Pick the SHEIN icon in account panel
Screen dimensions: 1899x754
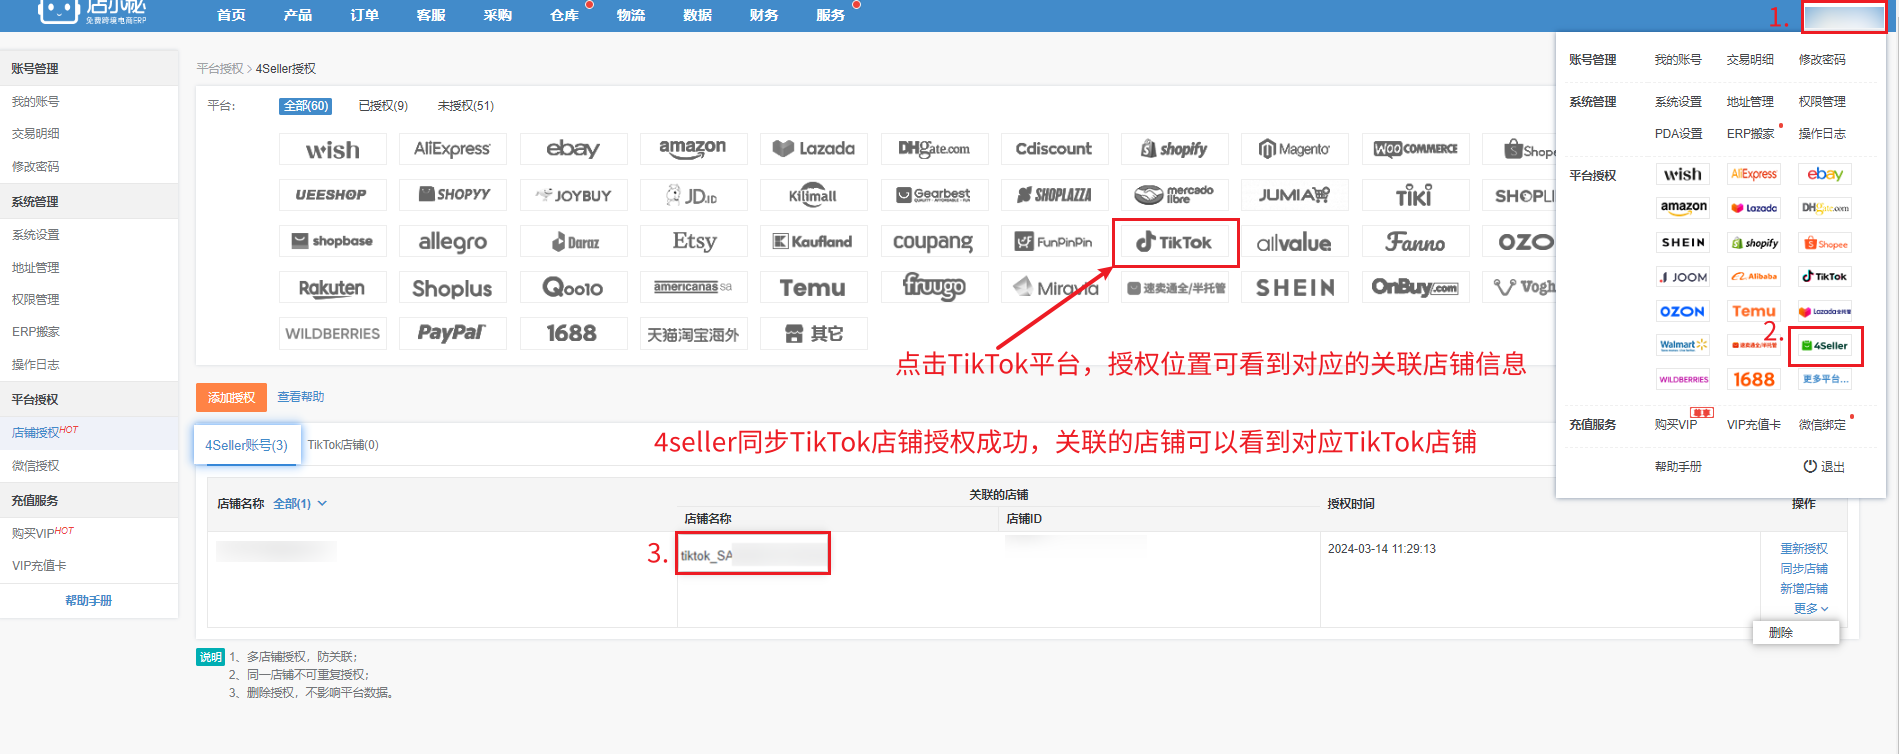point(1683,243)
